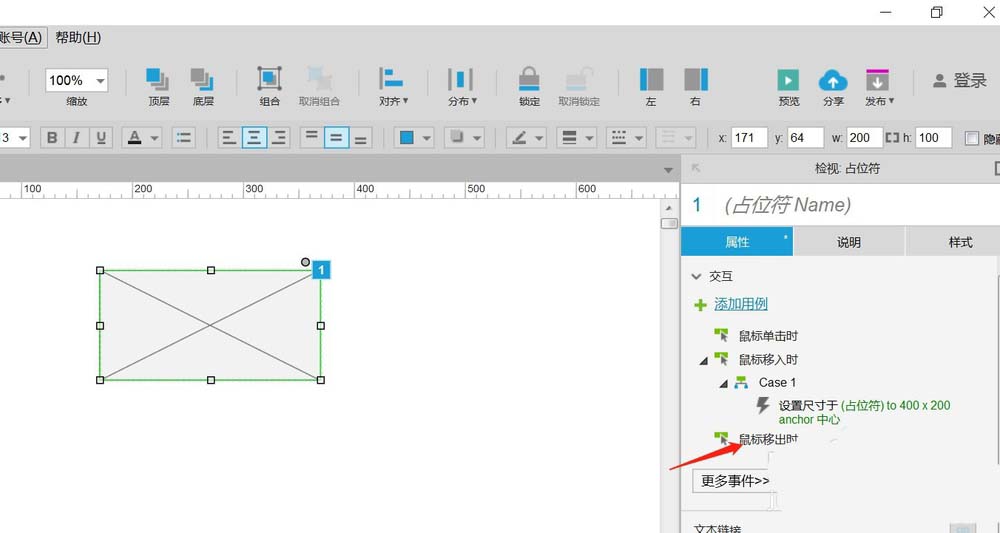Switch to the Notes (说明) tab
Viewport: 1000px width, 533px height.
(849, 242)
